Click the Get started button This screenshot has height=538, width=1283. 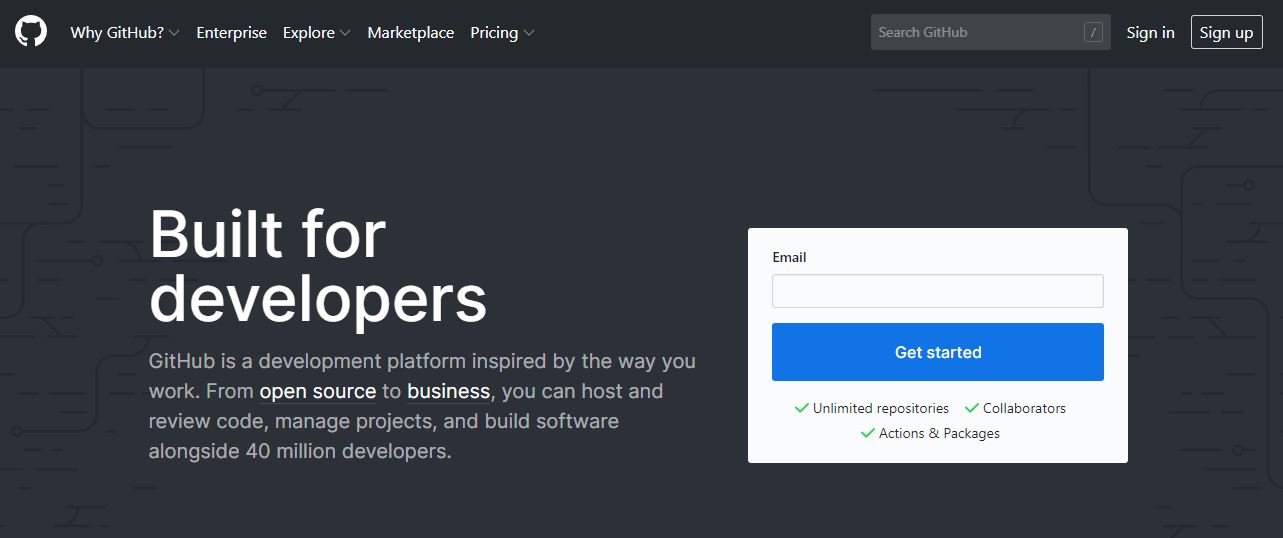937,352
